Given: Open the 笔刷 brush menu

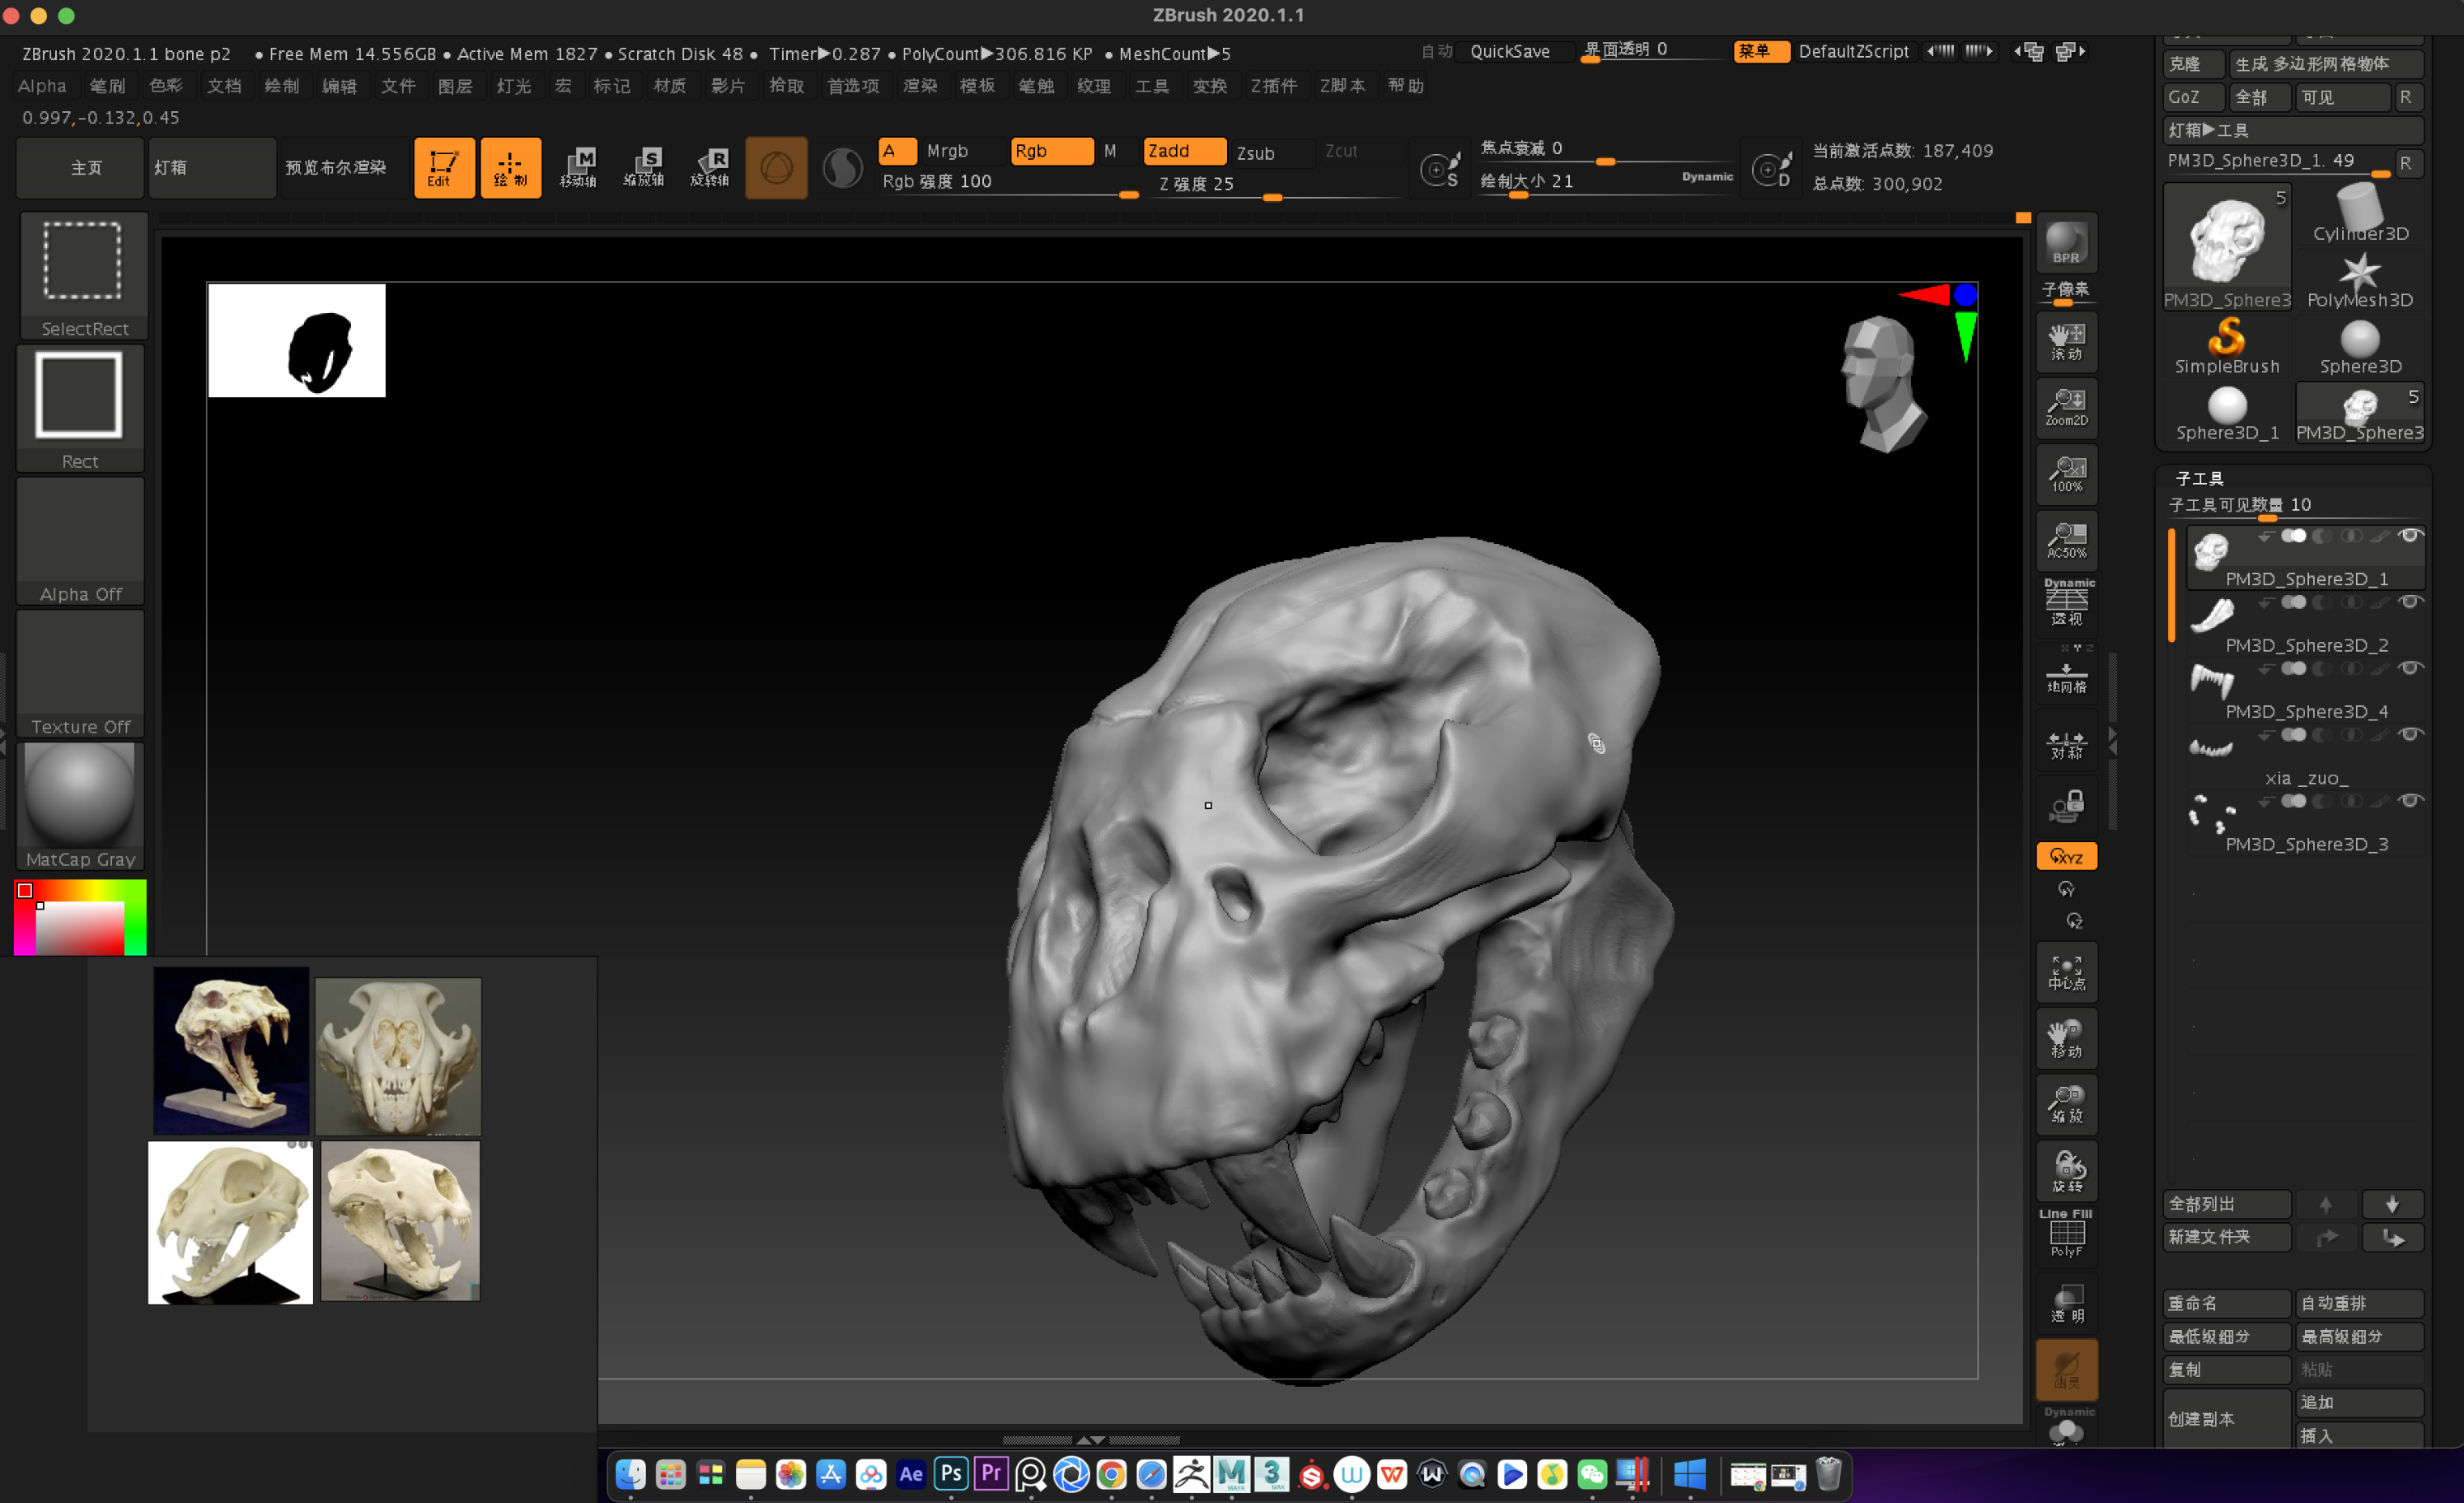Looking at the screenshot, I should 107,86.
